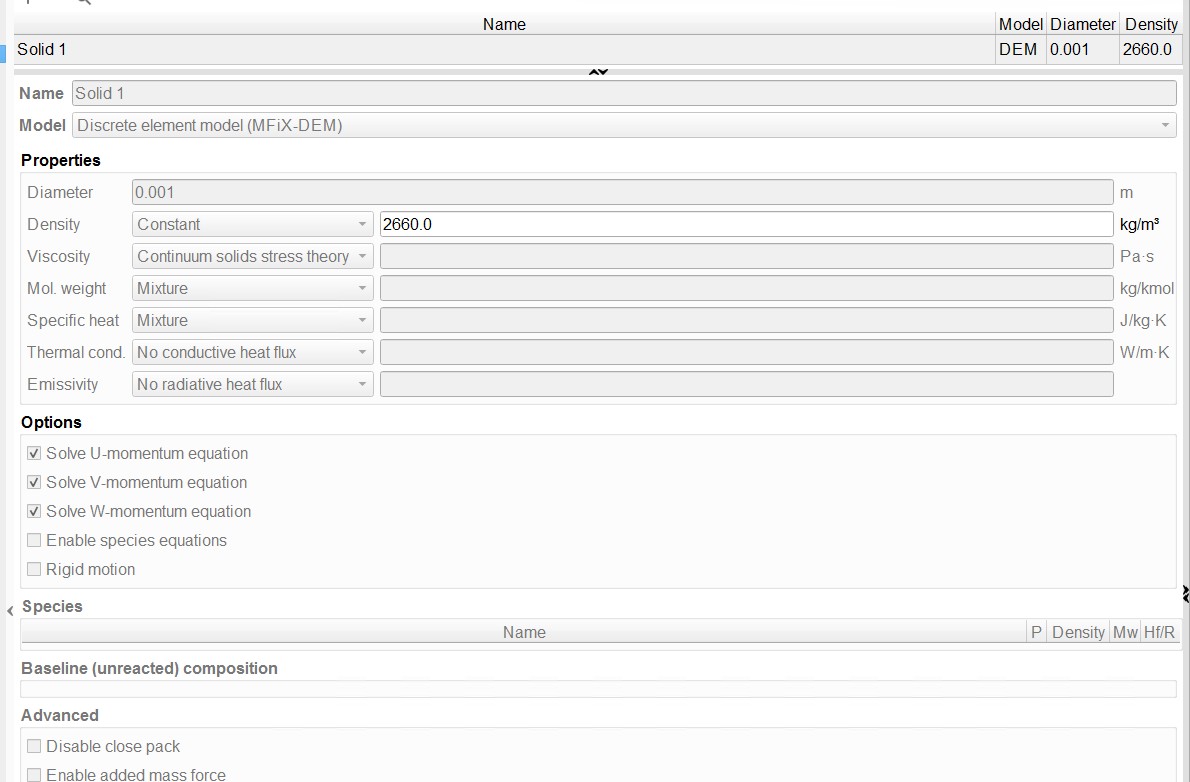
Task: Click the Hf/R column header in Species table
Action: click(x=1160, y=632)
